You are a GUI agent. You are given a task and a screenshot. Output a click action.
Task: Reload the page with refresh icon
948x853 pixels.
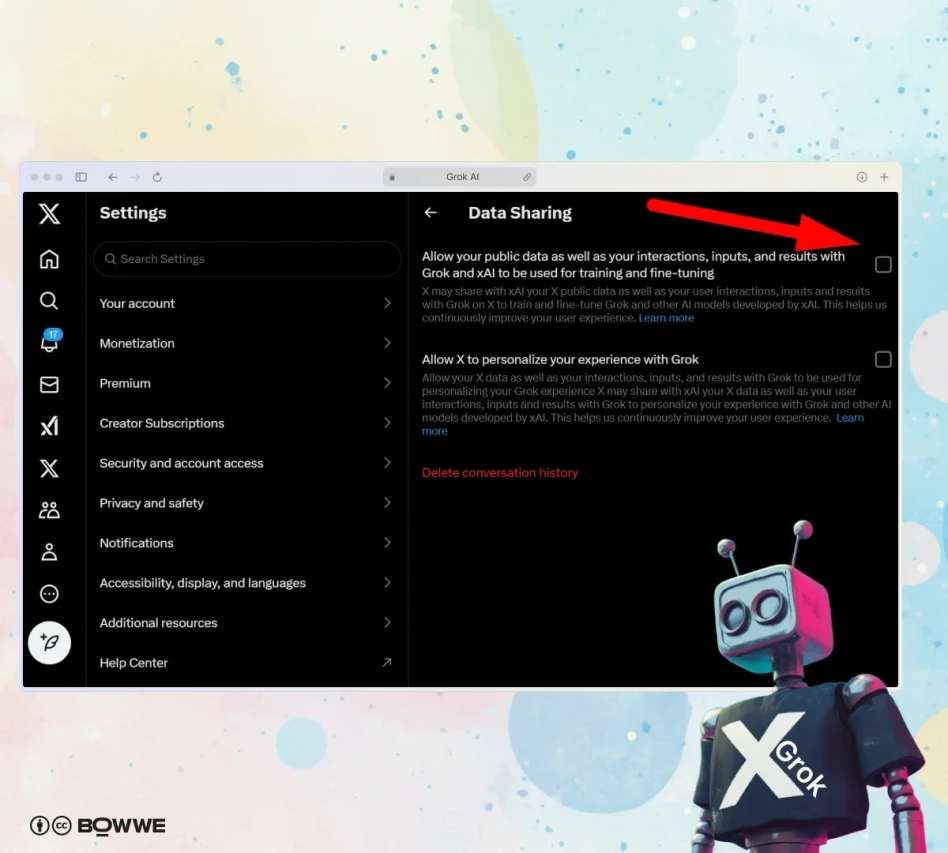pos(157,177)
